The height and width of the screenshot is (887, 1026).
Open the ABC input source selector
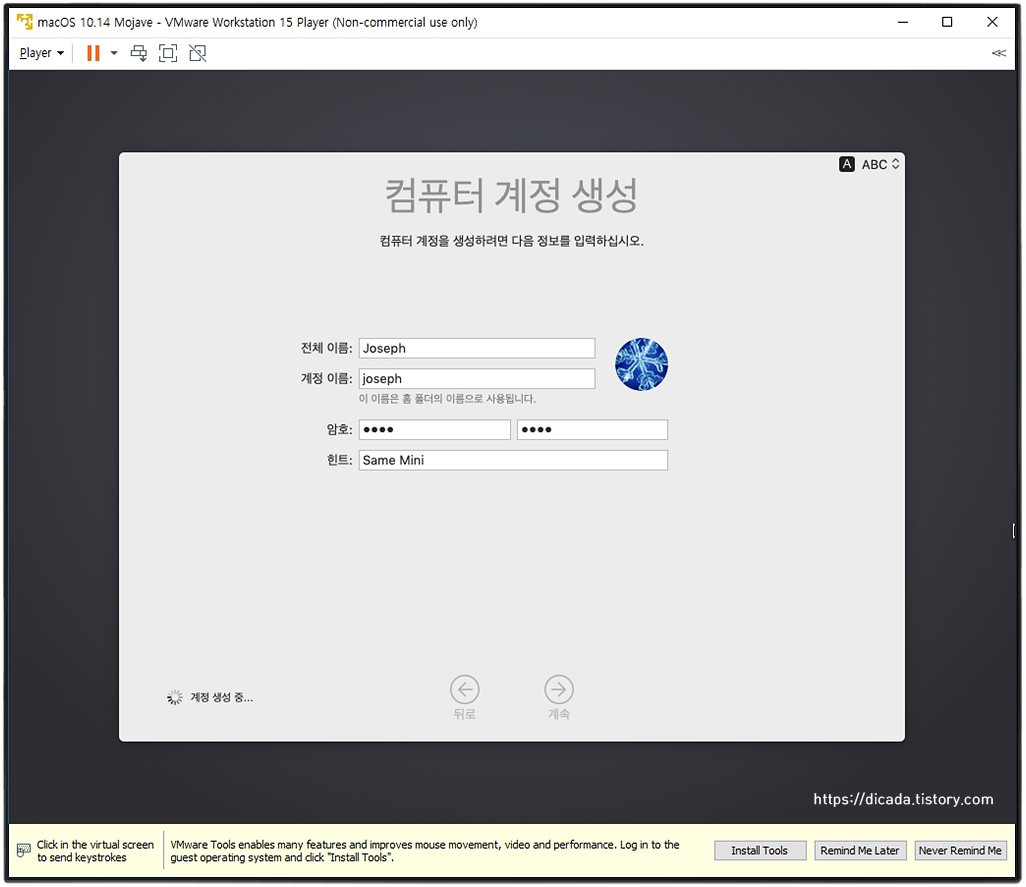(x=880, y=164)
